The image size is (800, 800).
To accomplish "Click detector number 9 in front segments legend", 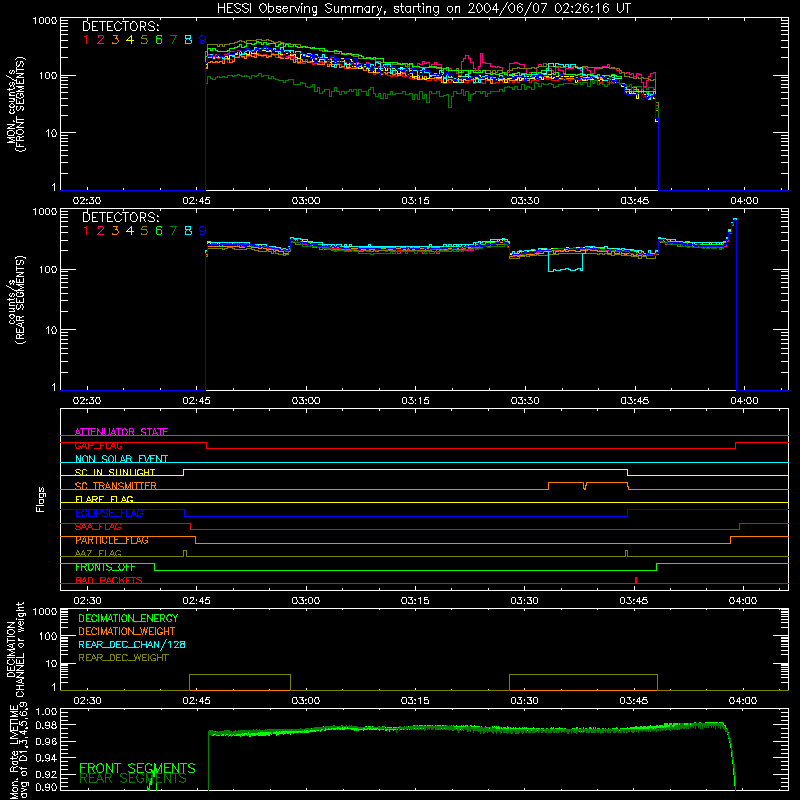I will [x=203, y=40].
